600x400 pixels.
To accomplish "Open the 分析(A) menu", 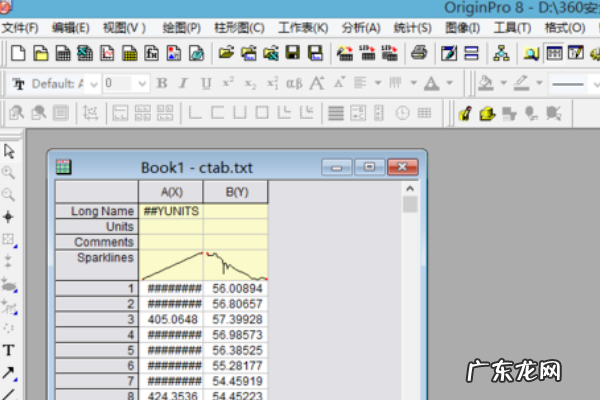I will pyautogui.click(x=359, y=27).
